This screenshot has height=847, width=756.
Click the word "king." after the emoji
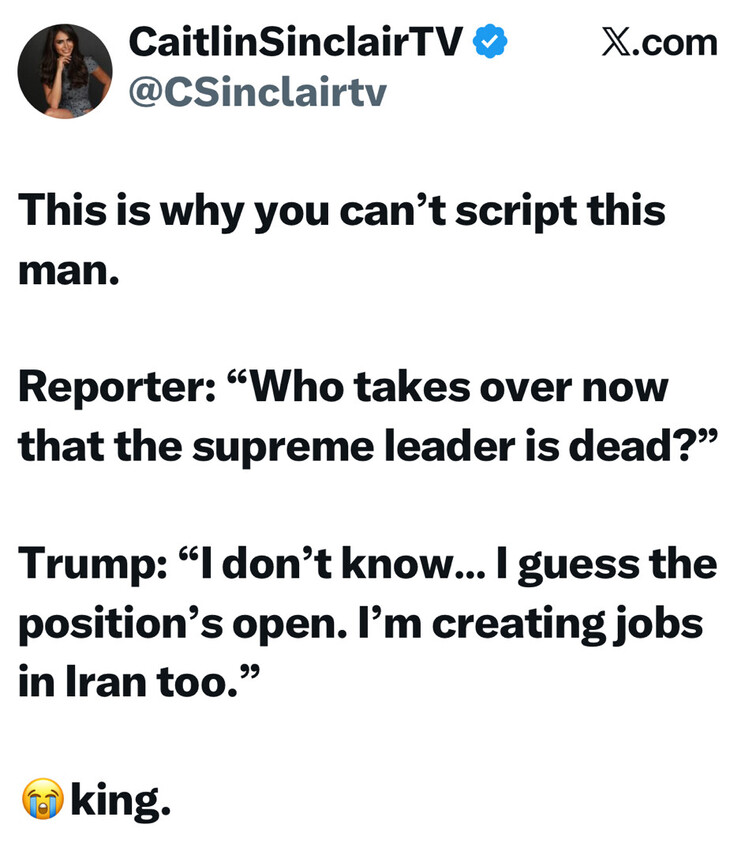coord(120,798)
